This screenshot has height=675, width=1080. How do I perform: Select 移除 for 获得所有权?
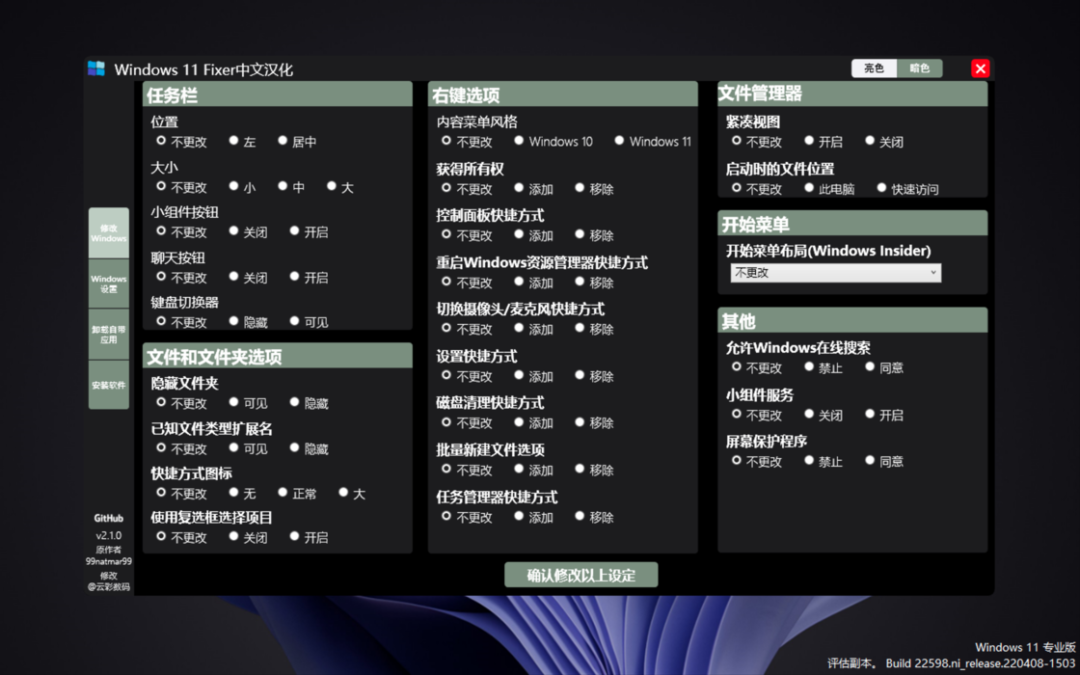coord(594,189)
